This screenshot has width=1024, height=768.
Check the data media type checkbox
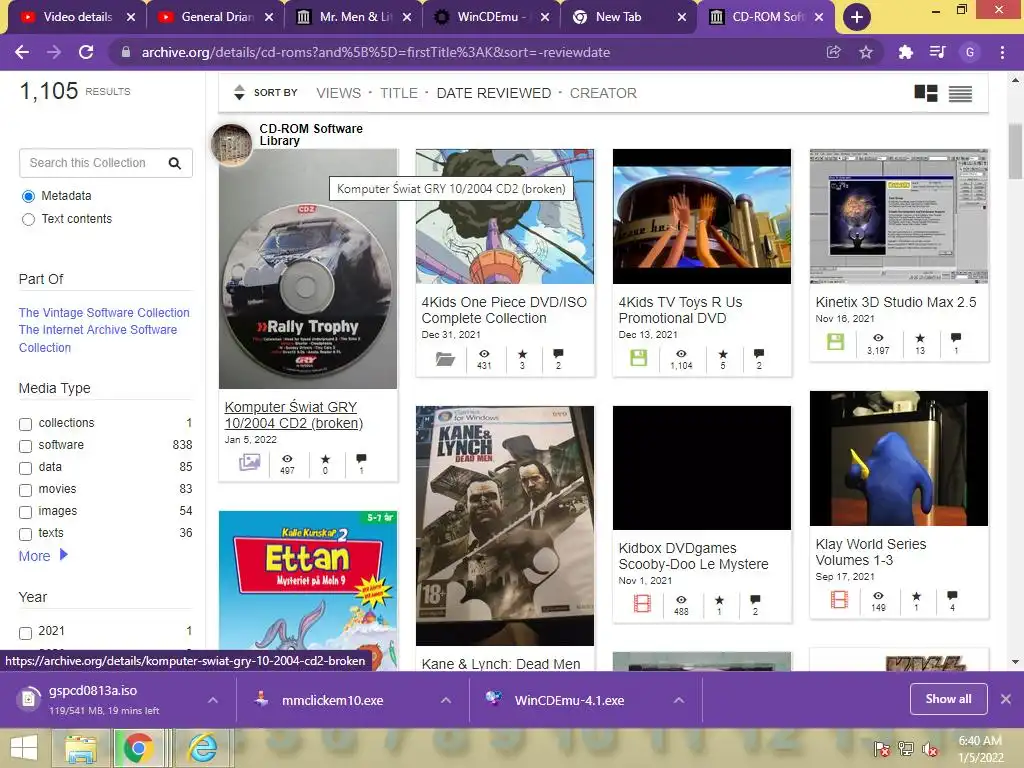25,468
